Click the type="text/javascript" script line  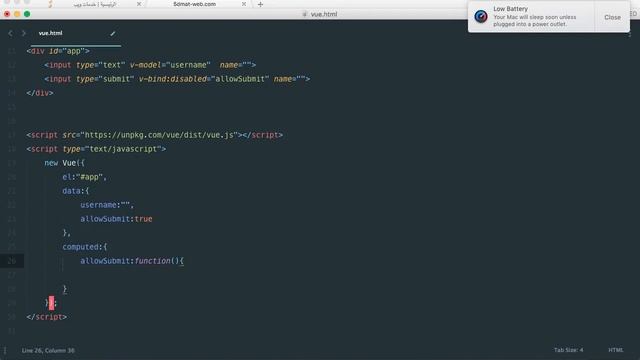click(96, 149)
